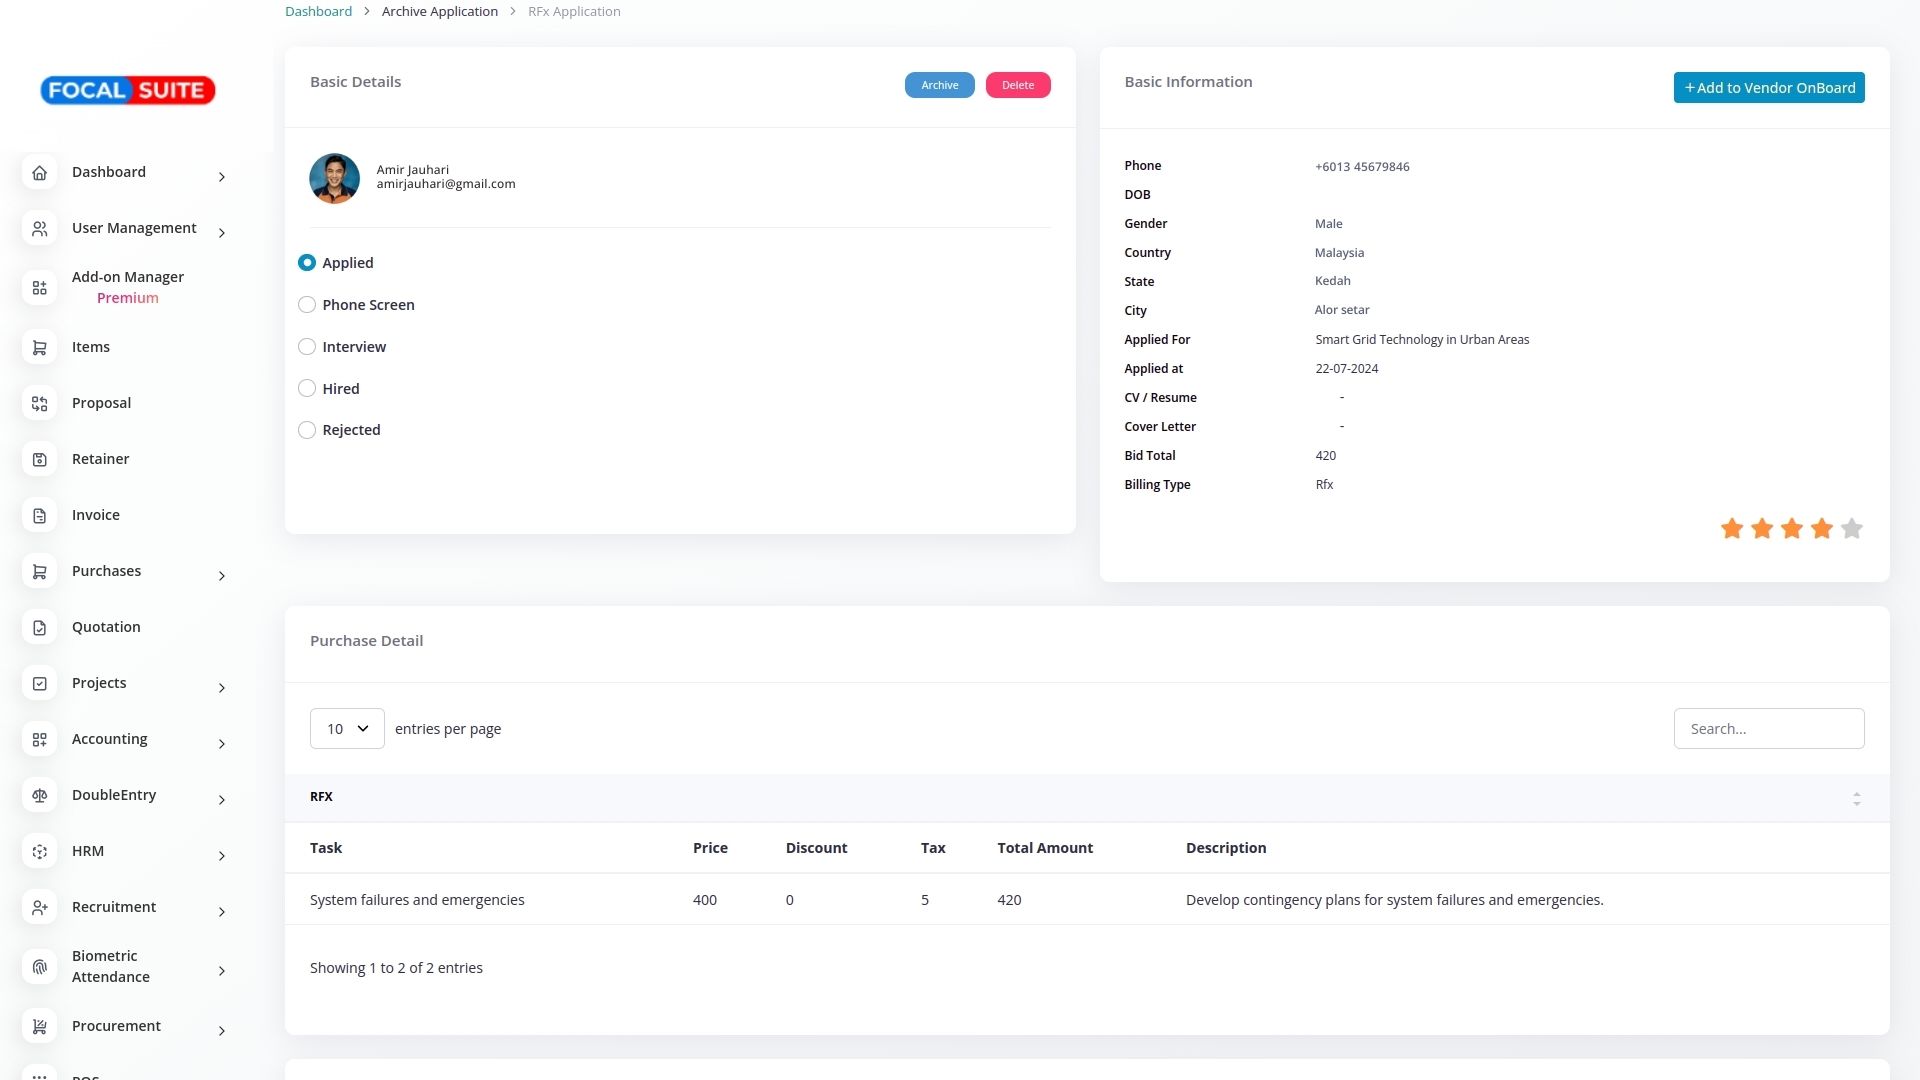The width and height of the screenshot is (1920, 1080).
Task: Click the RFX column sort arrows icon
Action: (1856, 799)
